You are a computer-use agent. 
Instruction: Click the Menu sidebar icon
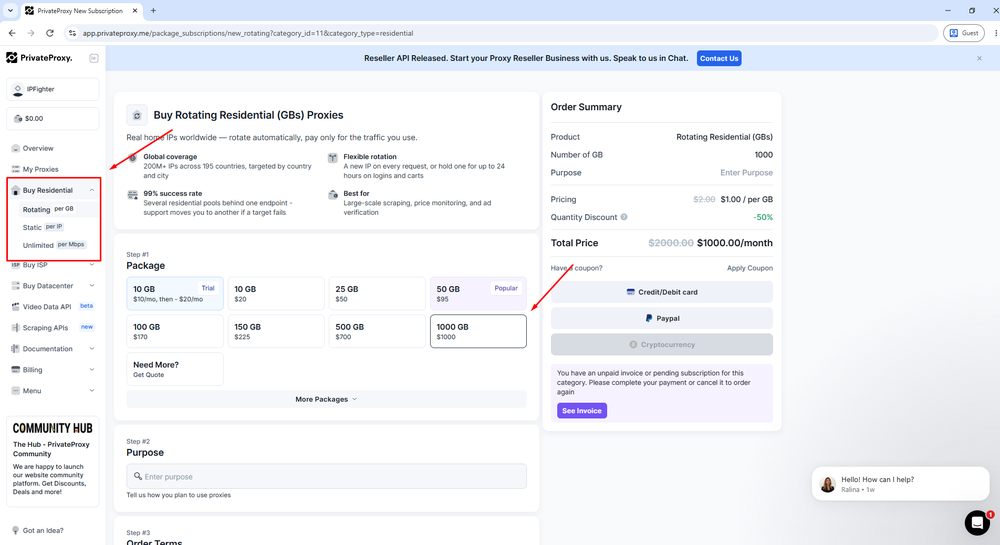[x=15, y=391]
